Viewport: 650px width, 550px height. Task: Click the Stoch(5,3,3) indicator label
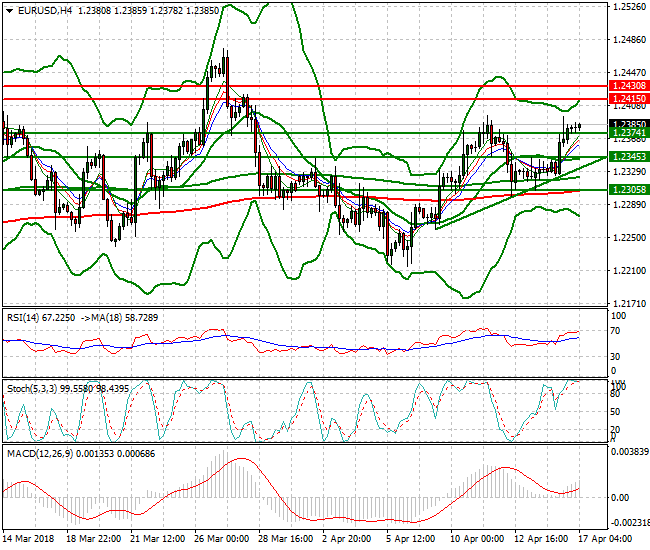[x=68, y=389]
